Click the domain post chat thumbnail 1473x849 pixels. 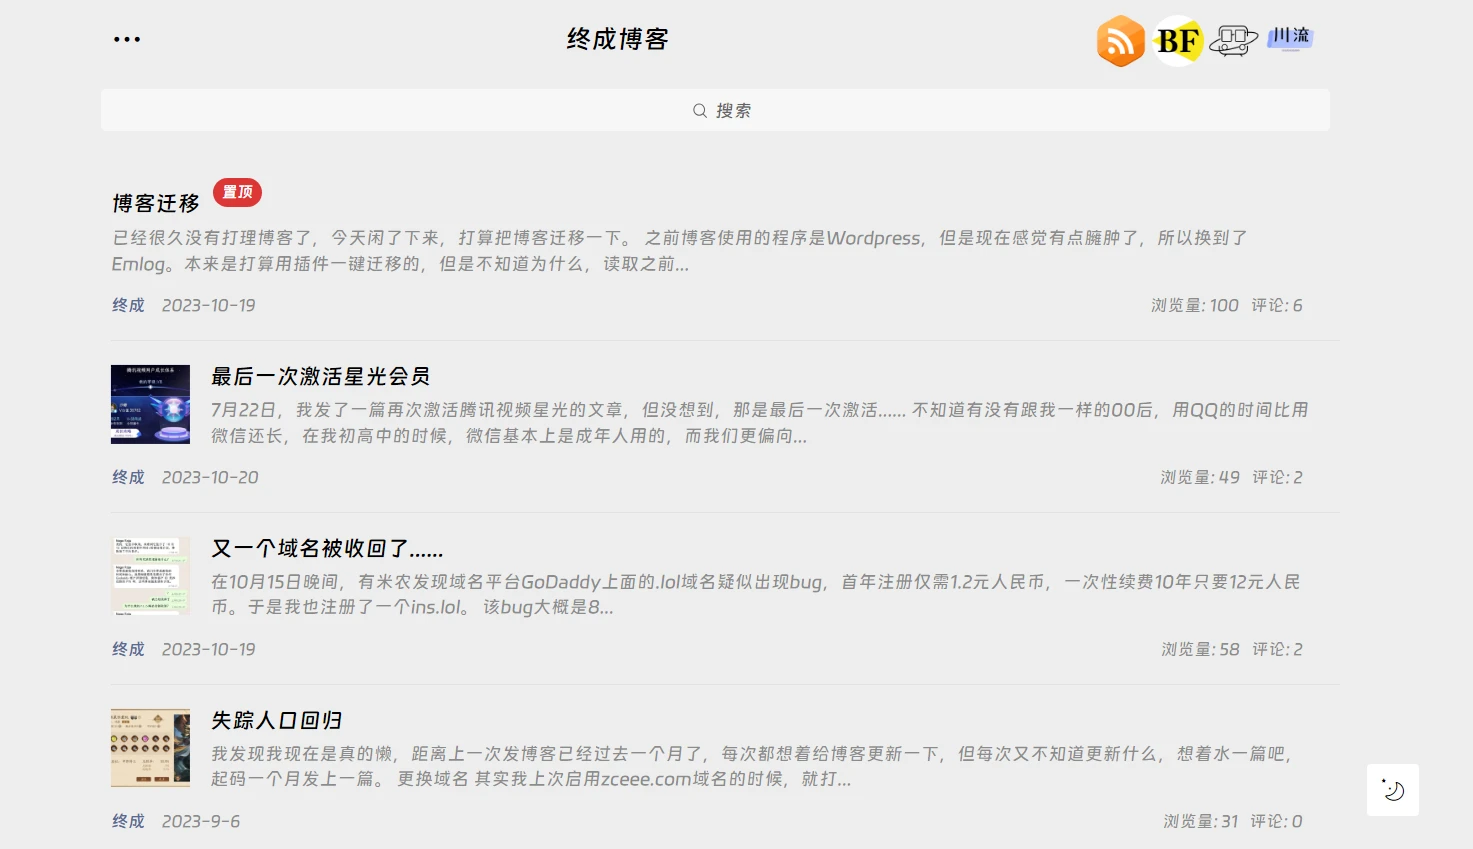click(150, 576)
